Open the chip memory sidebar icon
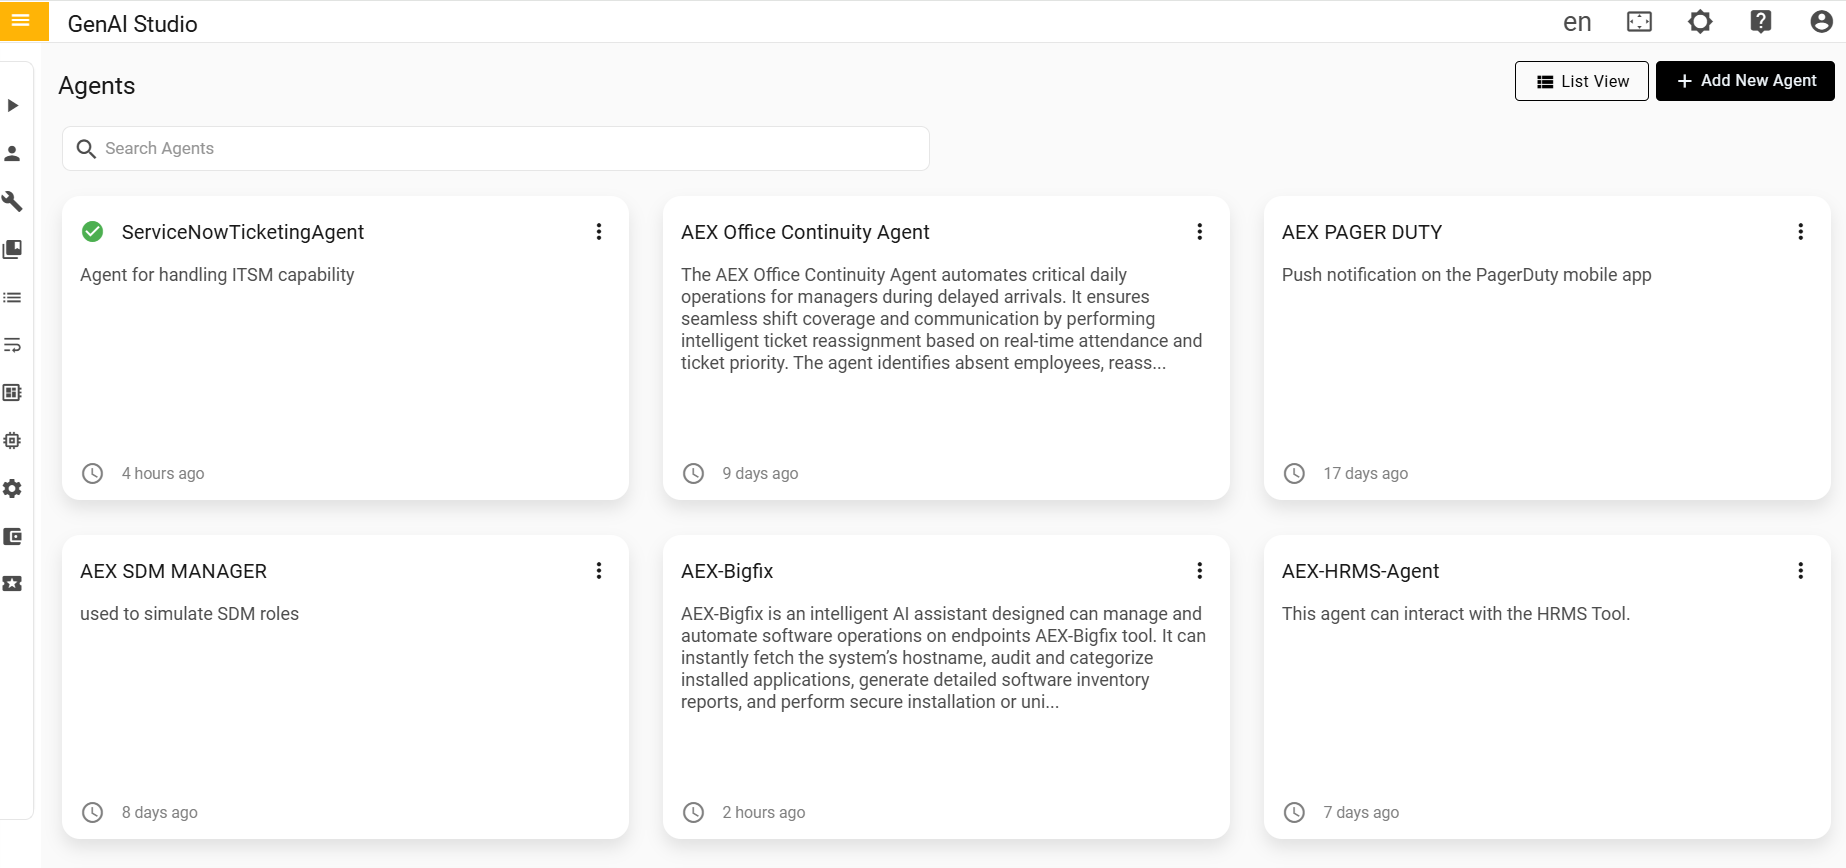This screenshot has height=868, width=1846. [13, 441]
